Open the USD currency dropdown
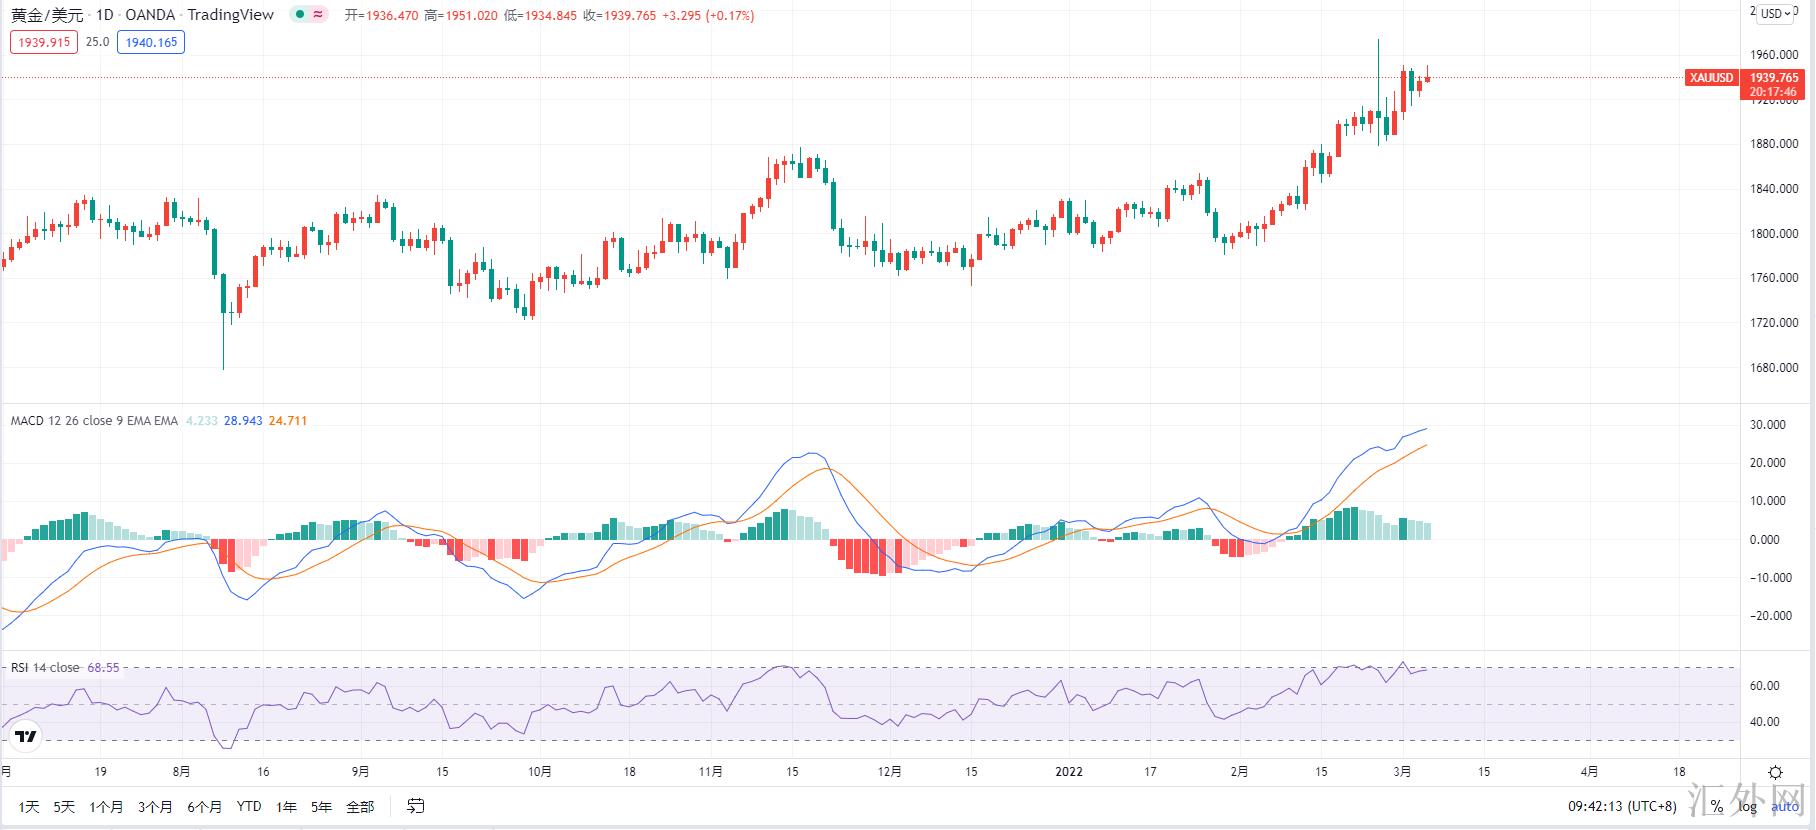 (x=1777, y=14)
